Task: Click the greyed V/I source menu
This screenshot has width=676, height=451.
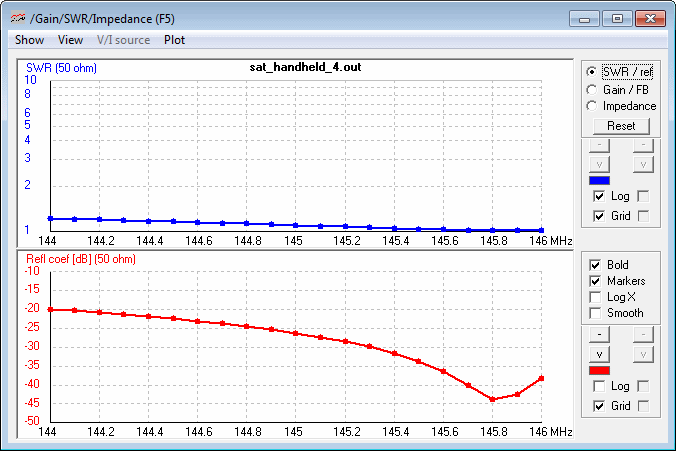Action: (123, 40)
